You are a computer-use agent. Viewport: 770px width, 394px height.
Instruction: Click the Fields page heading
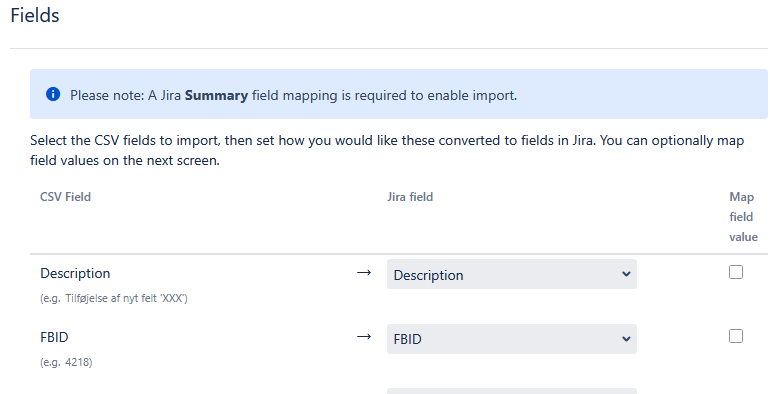coord(35,15)
